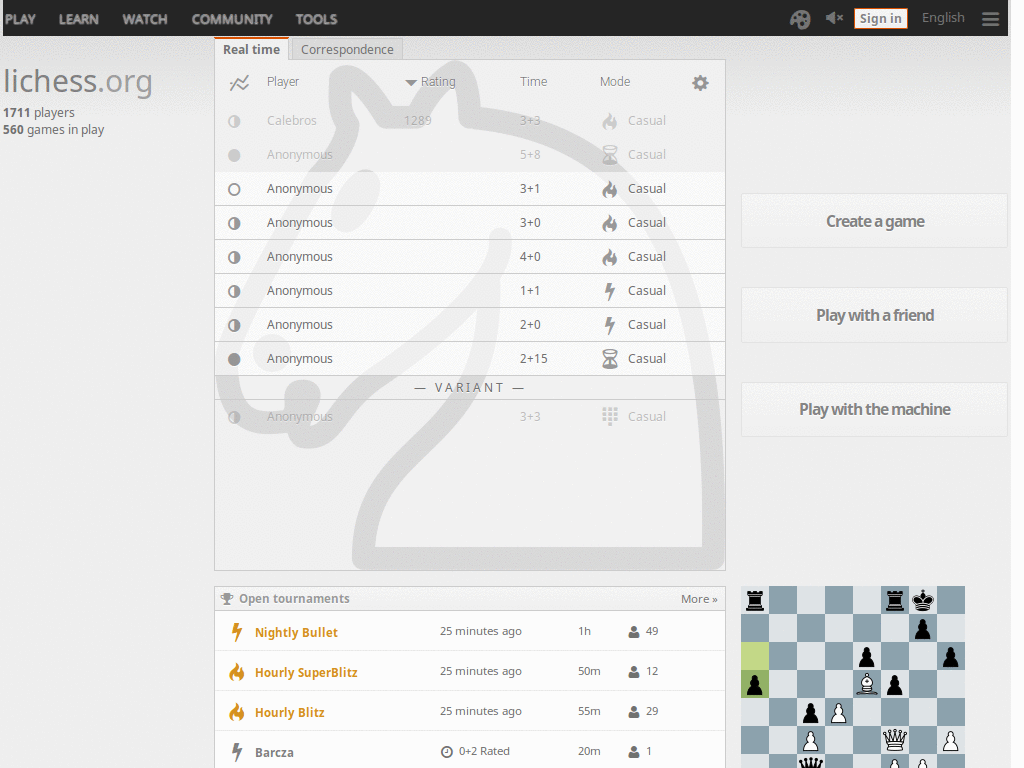Click bullet bolt icon in 1+1 row
1024x768 pixels.
[609, 291]
